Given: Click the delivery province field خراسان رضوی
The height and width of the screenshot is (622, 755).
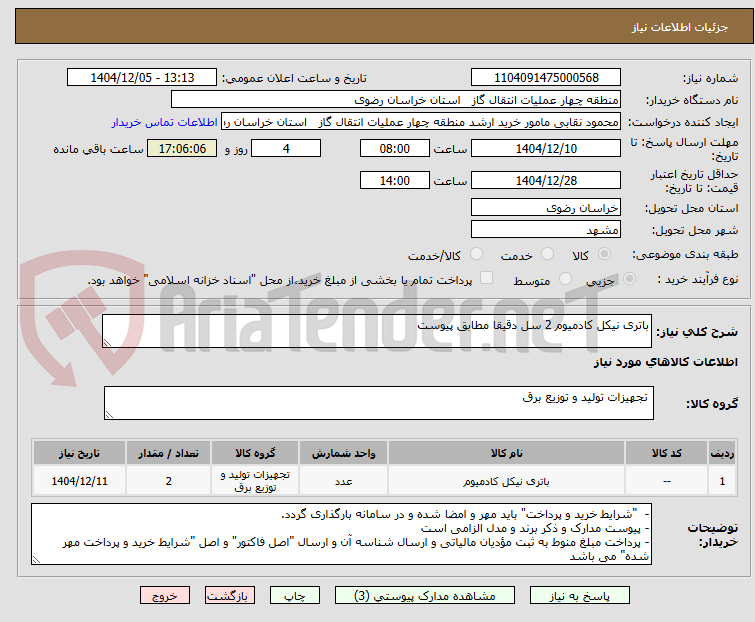Looking at the screenshot, I should (546, 207).
